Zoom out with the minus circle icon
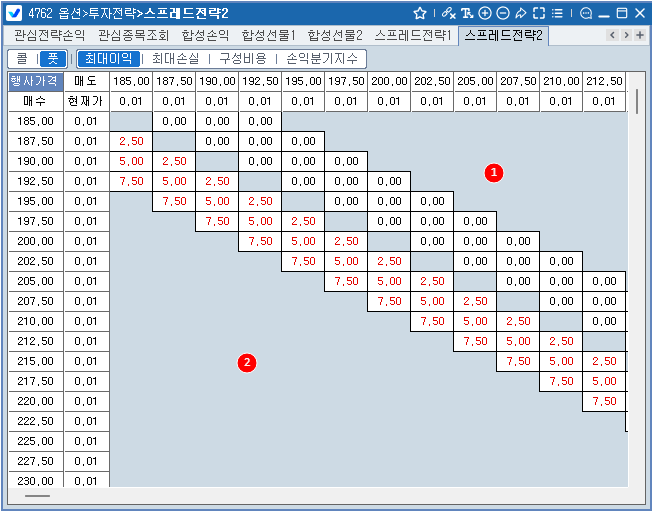653x512 pixels. coord(503,13)
